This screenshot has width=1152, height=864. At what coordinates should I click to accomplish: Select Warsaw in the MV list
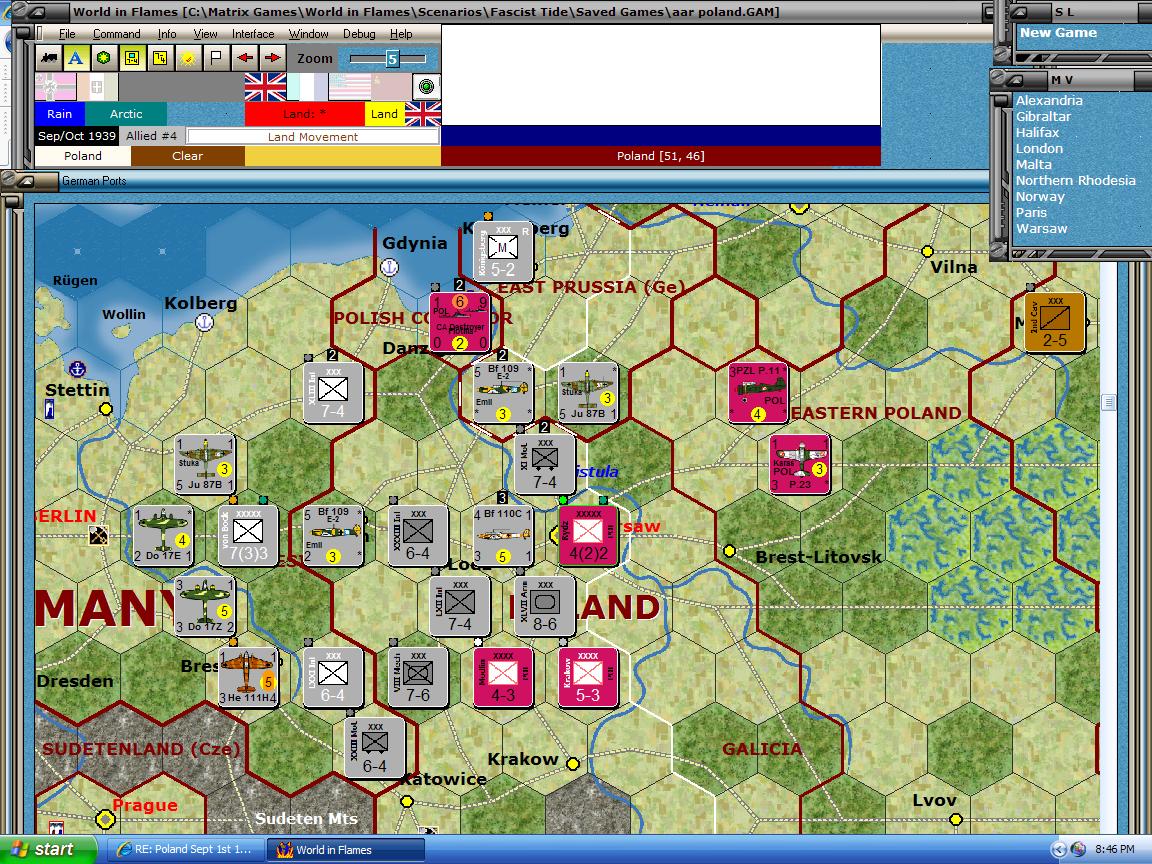(1042, 228)
